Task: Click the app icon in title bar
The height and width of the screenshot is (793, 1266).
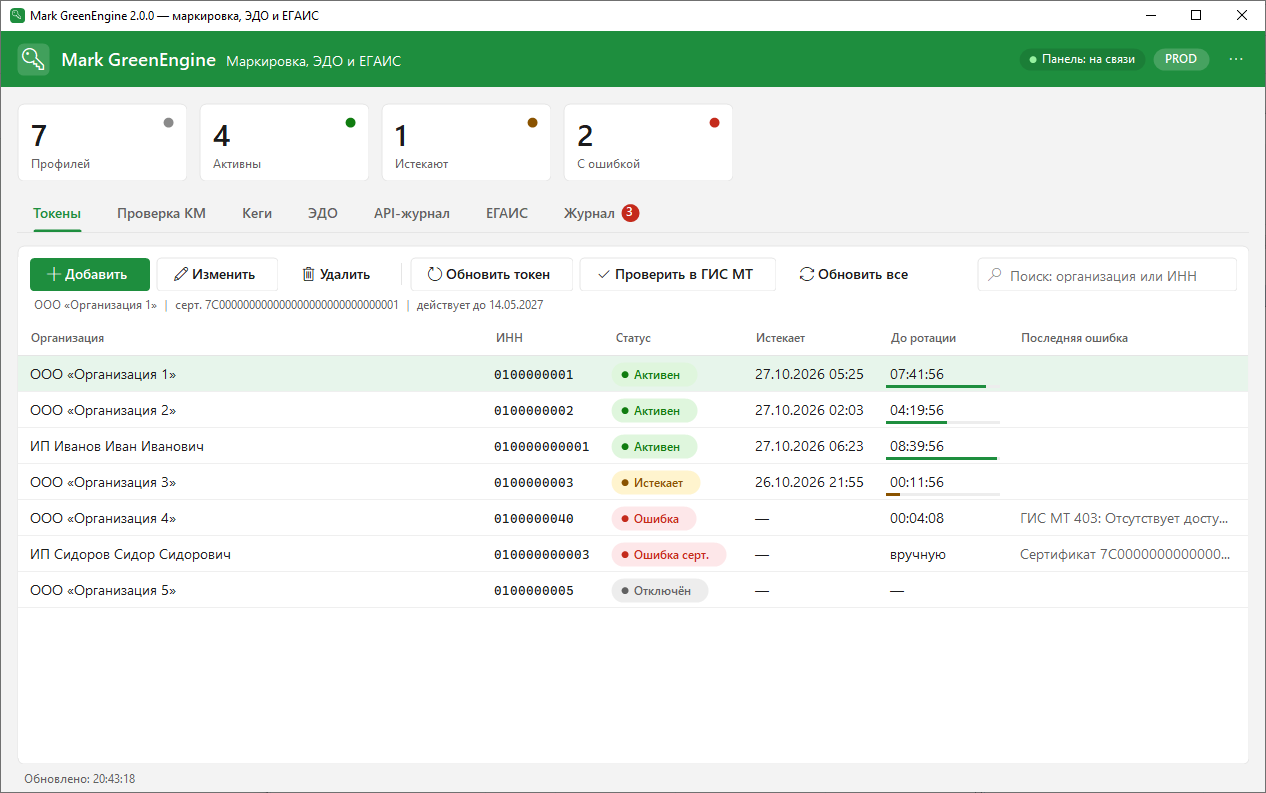Action: 16,15
